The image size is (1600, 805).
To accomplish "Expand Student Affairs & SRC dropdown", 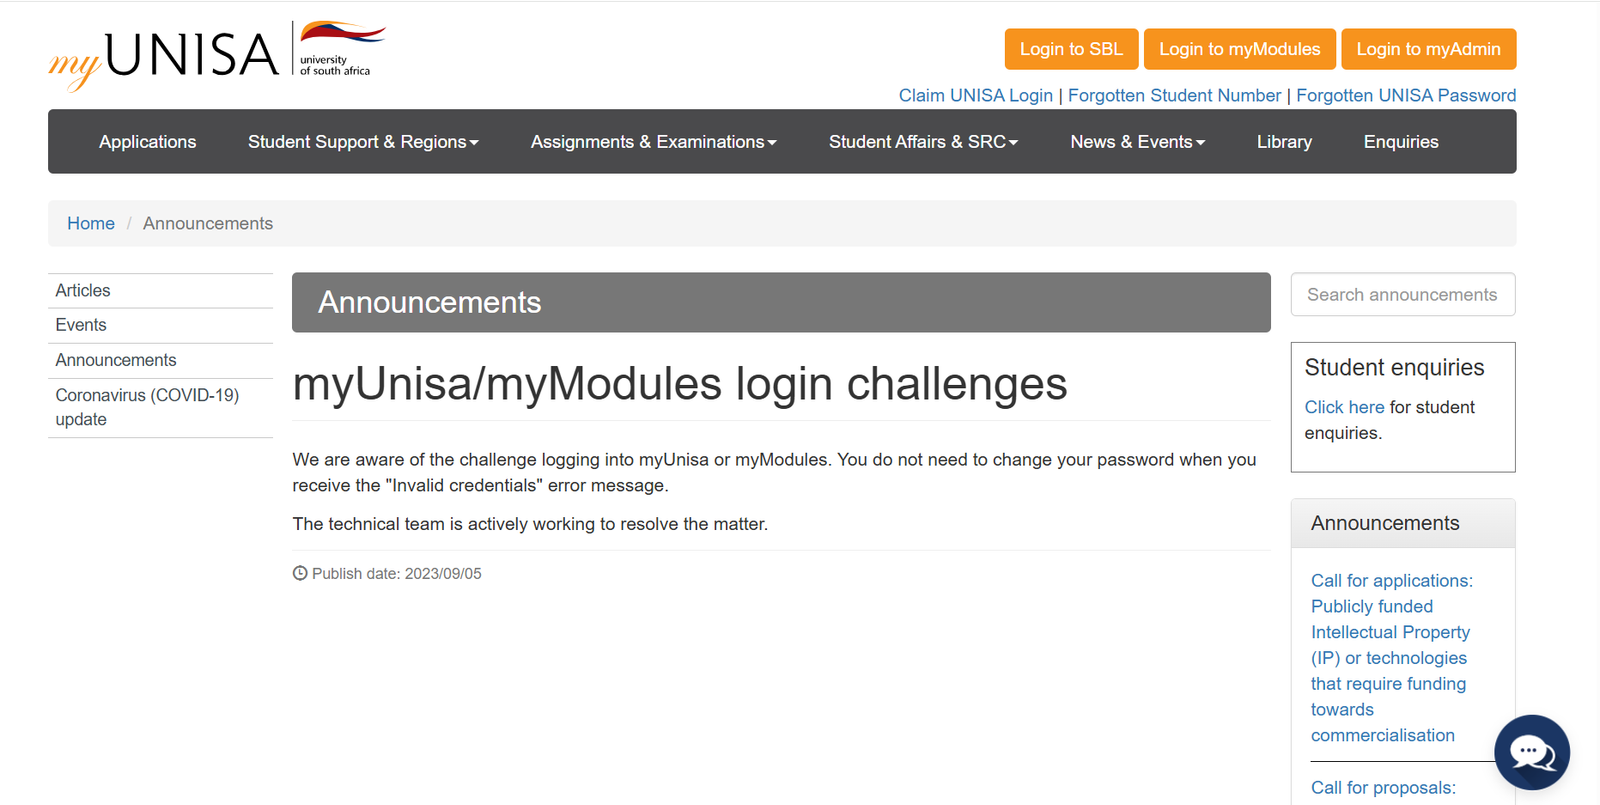I will [923, 142].
